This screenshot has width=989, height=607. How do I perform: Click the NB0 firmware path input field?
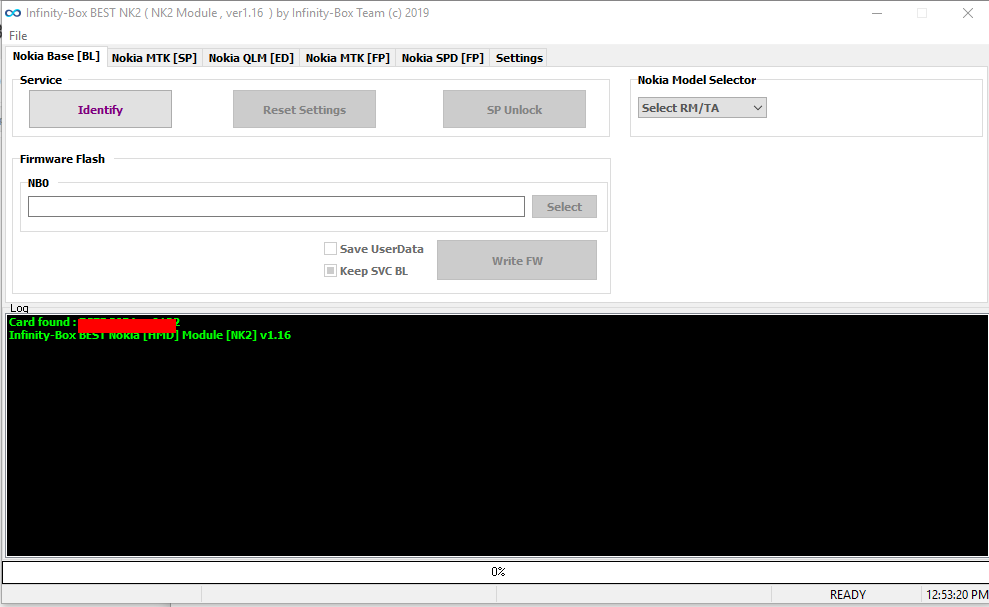[276, 206]
